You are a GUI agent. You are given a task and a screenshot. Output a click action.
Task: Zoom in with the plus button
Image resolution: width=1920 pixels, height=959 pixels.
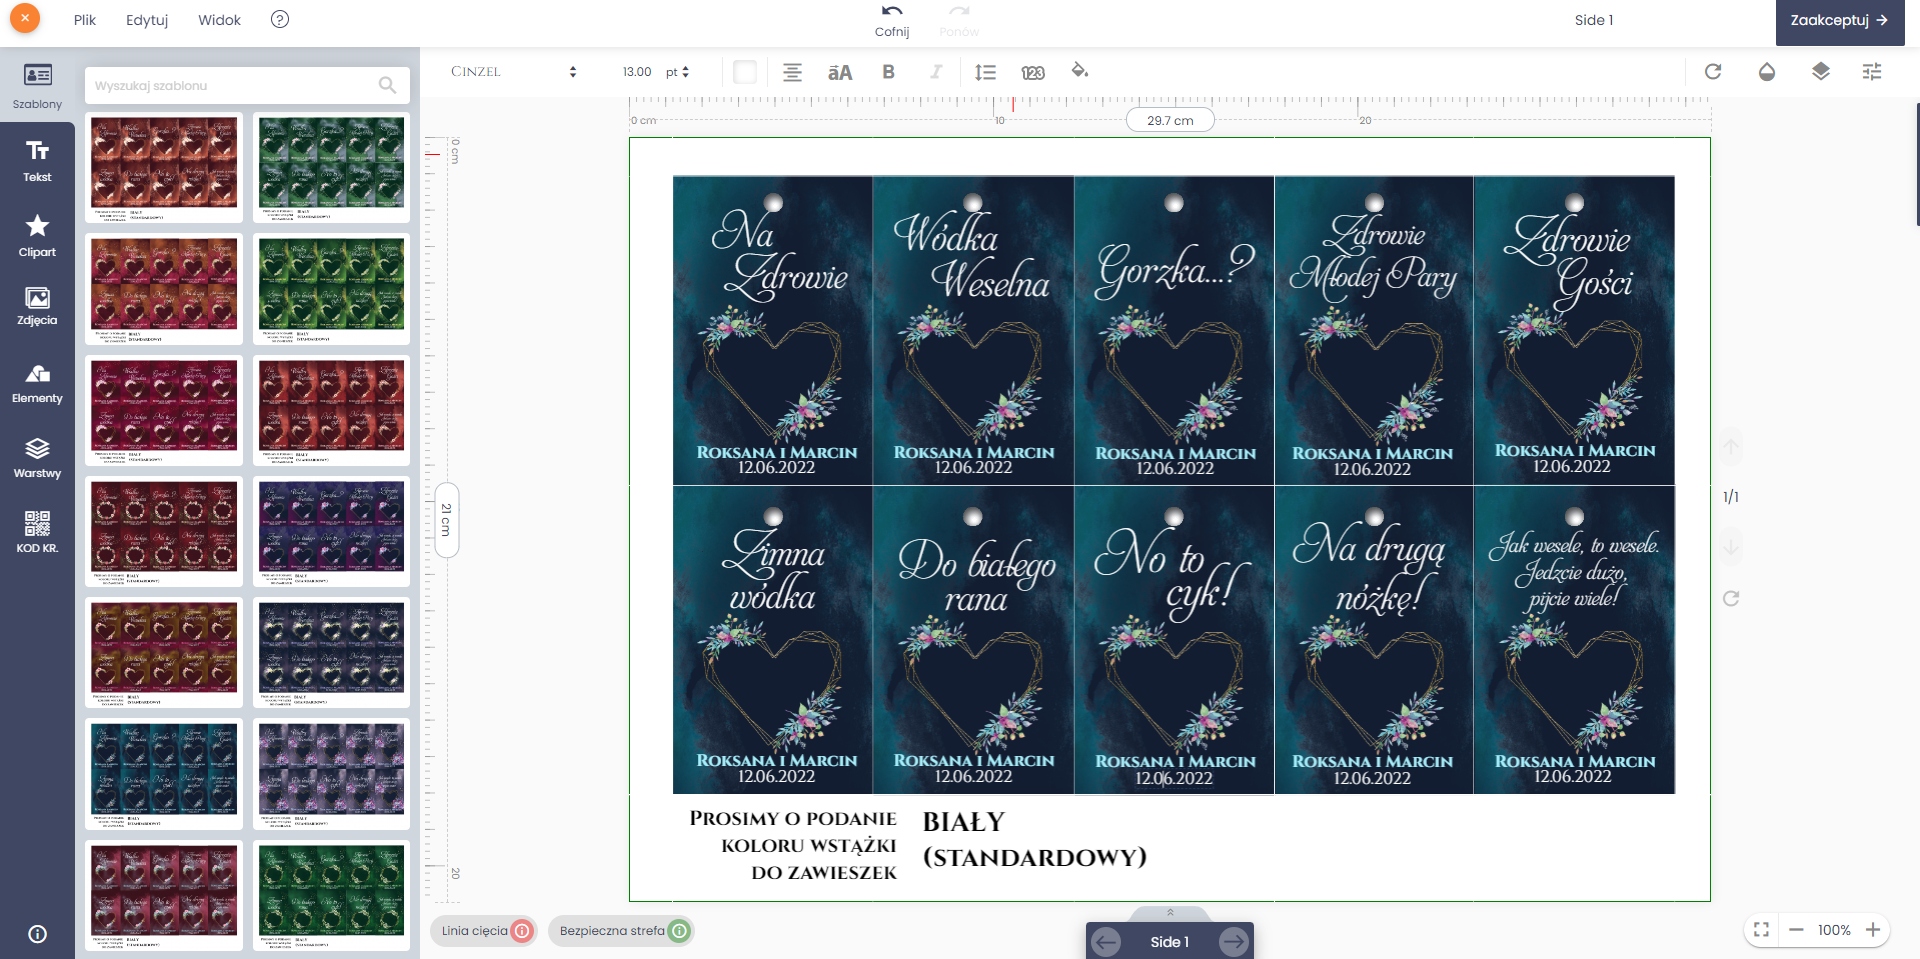[1873, 930]
